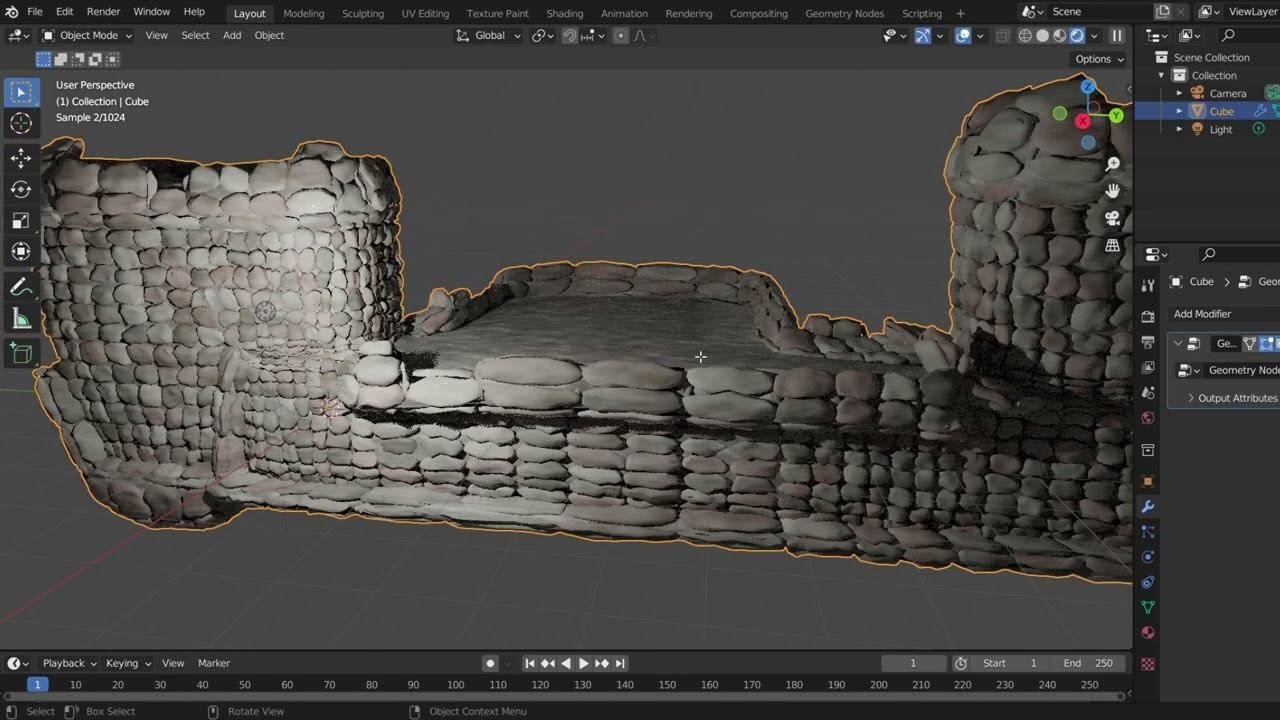Toggle viewport overlays button
This screenshot has height=720, width=1280.
click(x=963, y=35)
